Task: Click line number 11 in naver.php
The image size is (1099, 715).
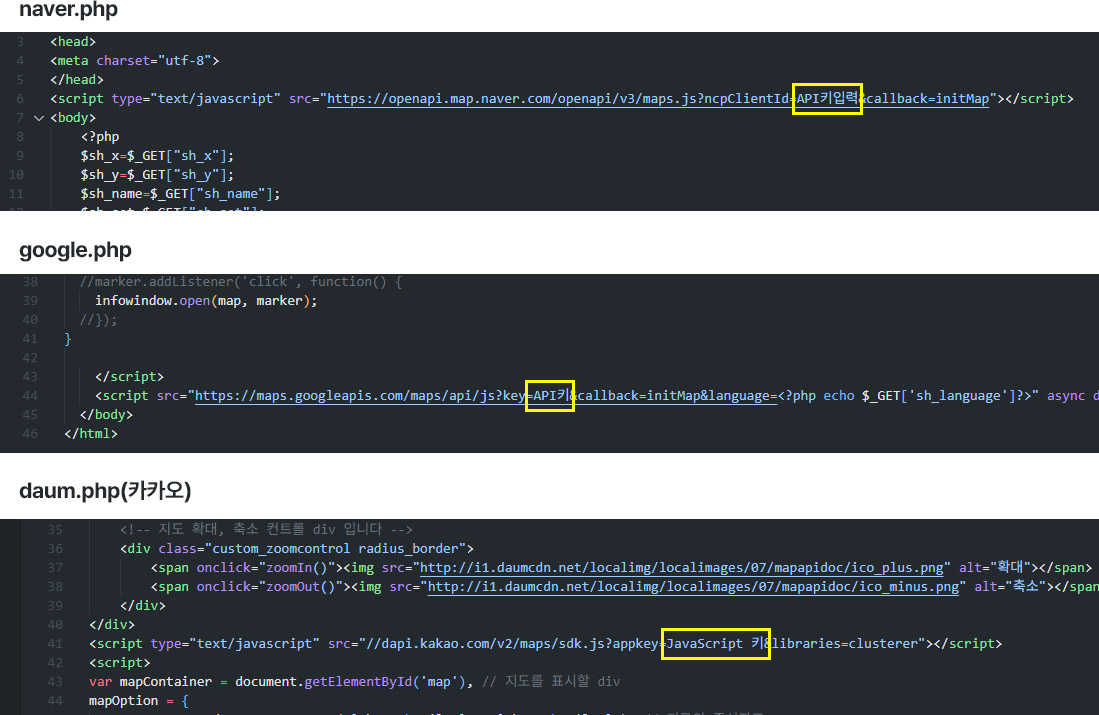Action: [x=17, y=193]
